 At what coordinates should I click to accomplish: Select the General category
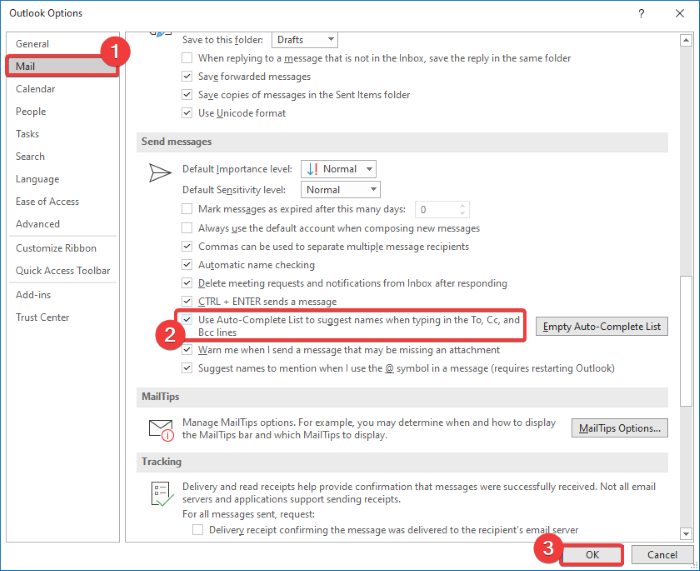[62, 44]
